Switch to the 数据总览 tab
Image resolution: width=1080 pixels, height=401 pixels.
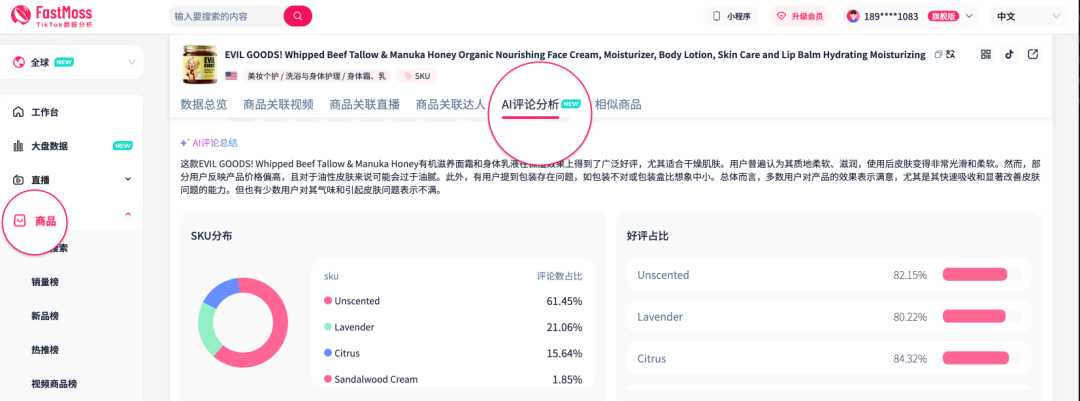pyautogui.click(x=203, y=105)
